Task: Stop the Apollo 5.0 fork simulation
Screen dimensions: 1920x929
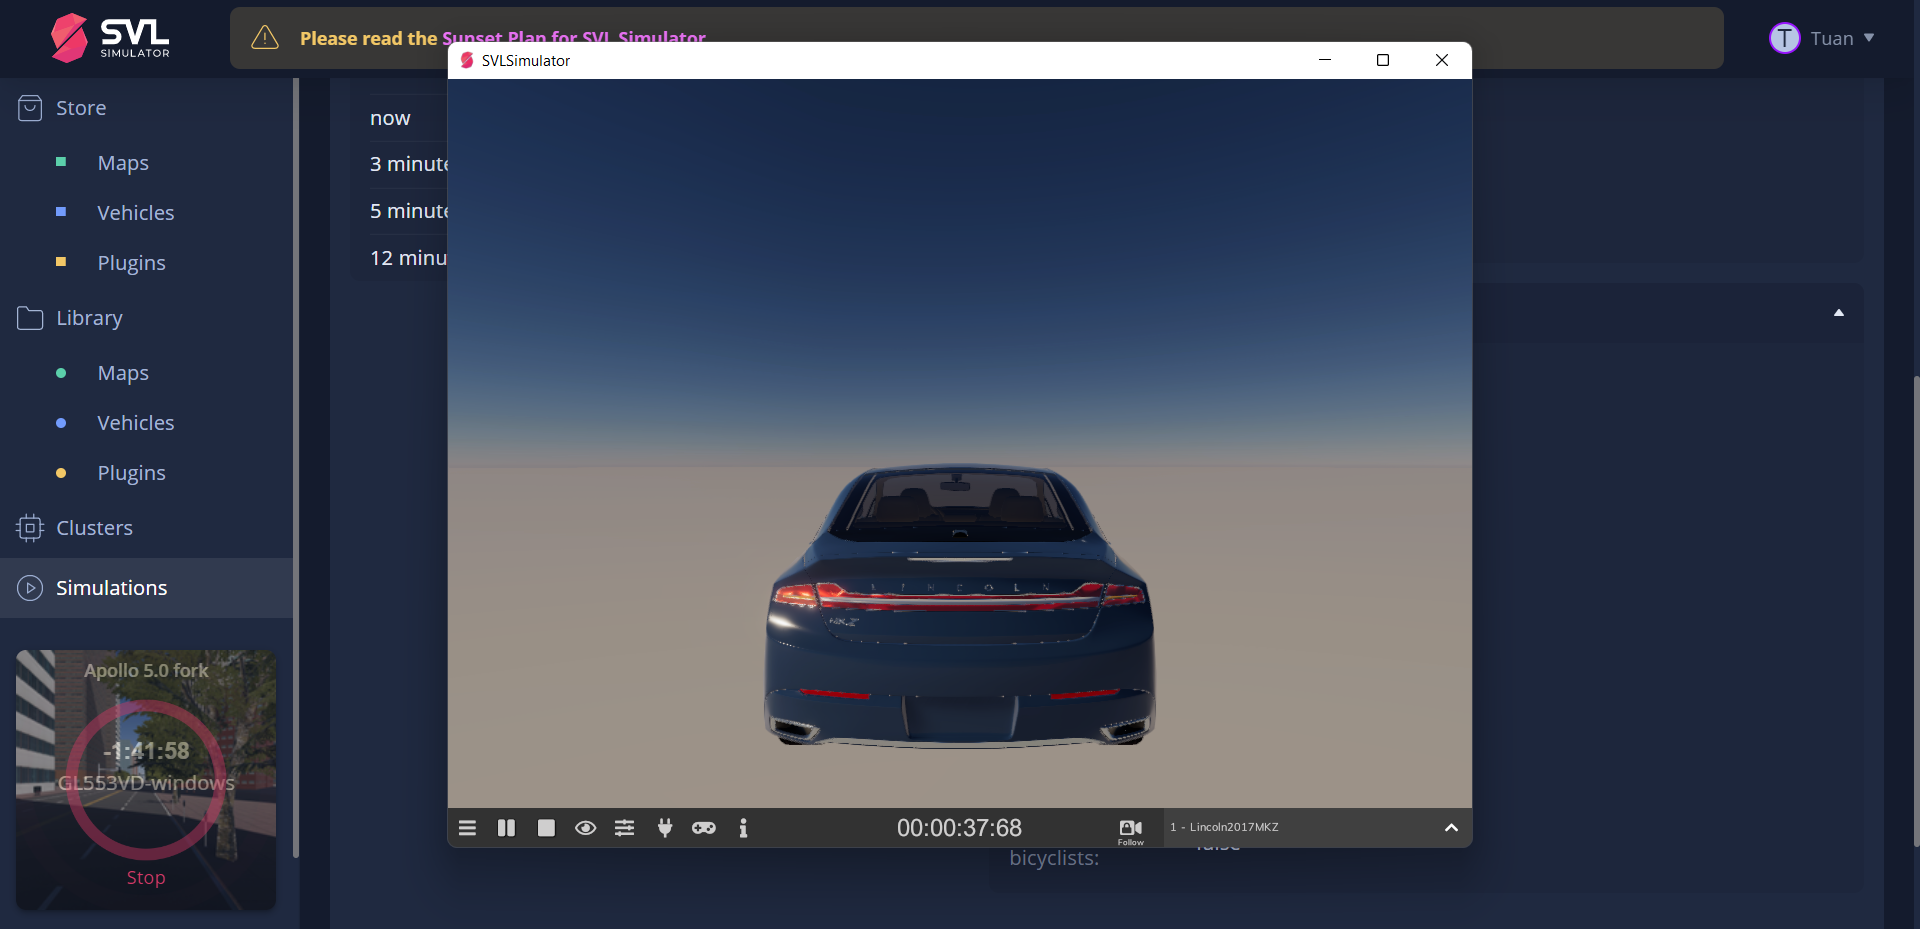Action: (145, 877)
